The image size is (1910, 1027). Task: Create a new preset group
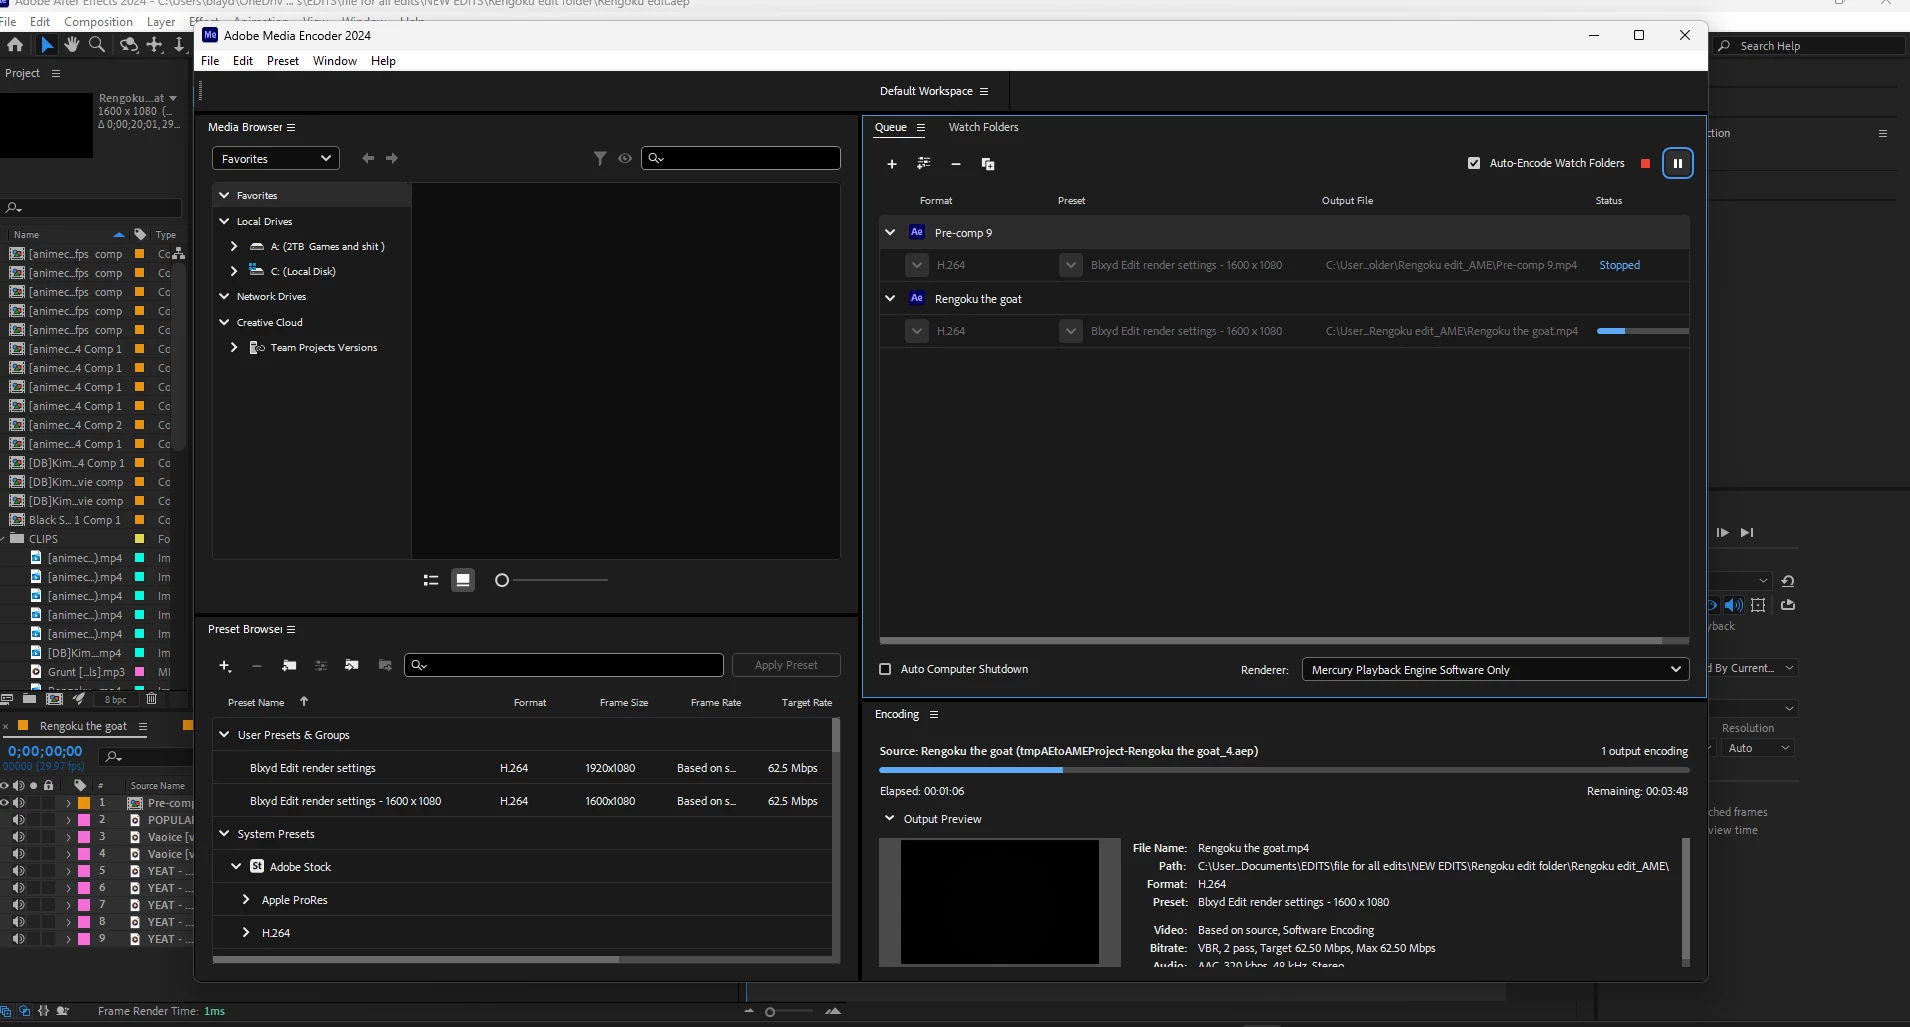tap(289, 666)
